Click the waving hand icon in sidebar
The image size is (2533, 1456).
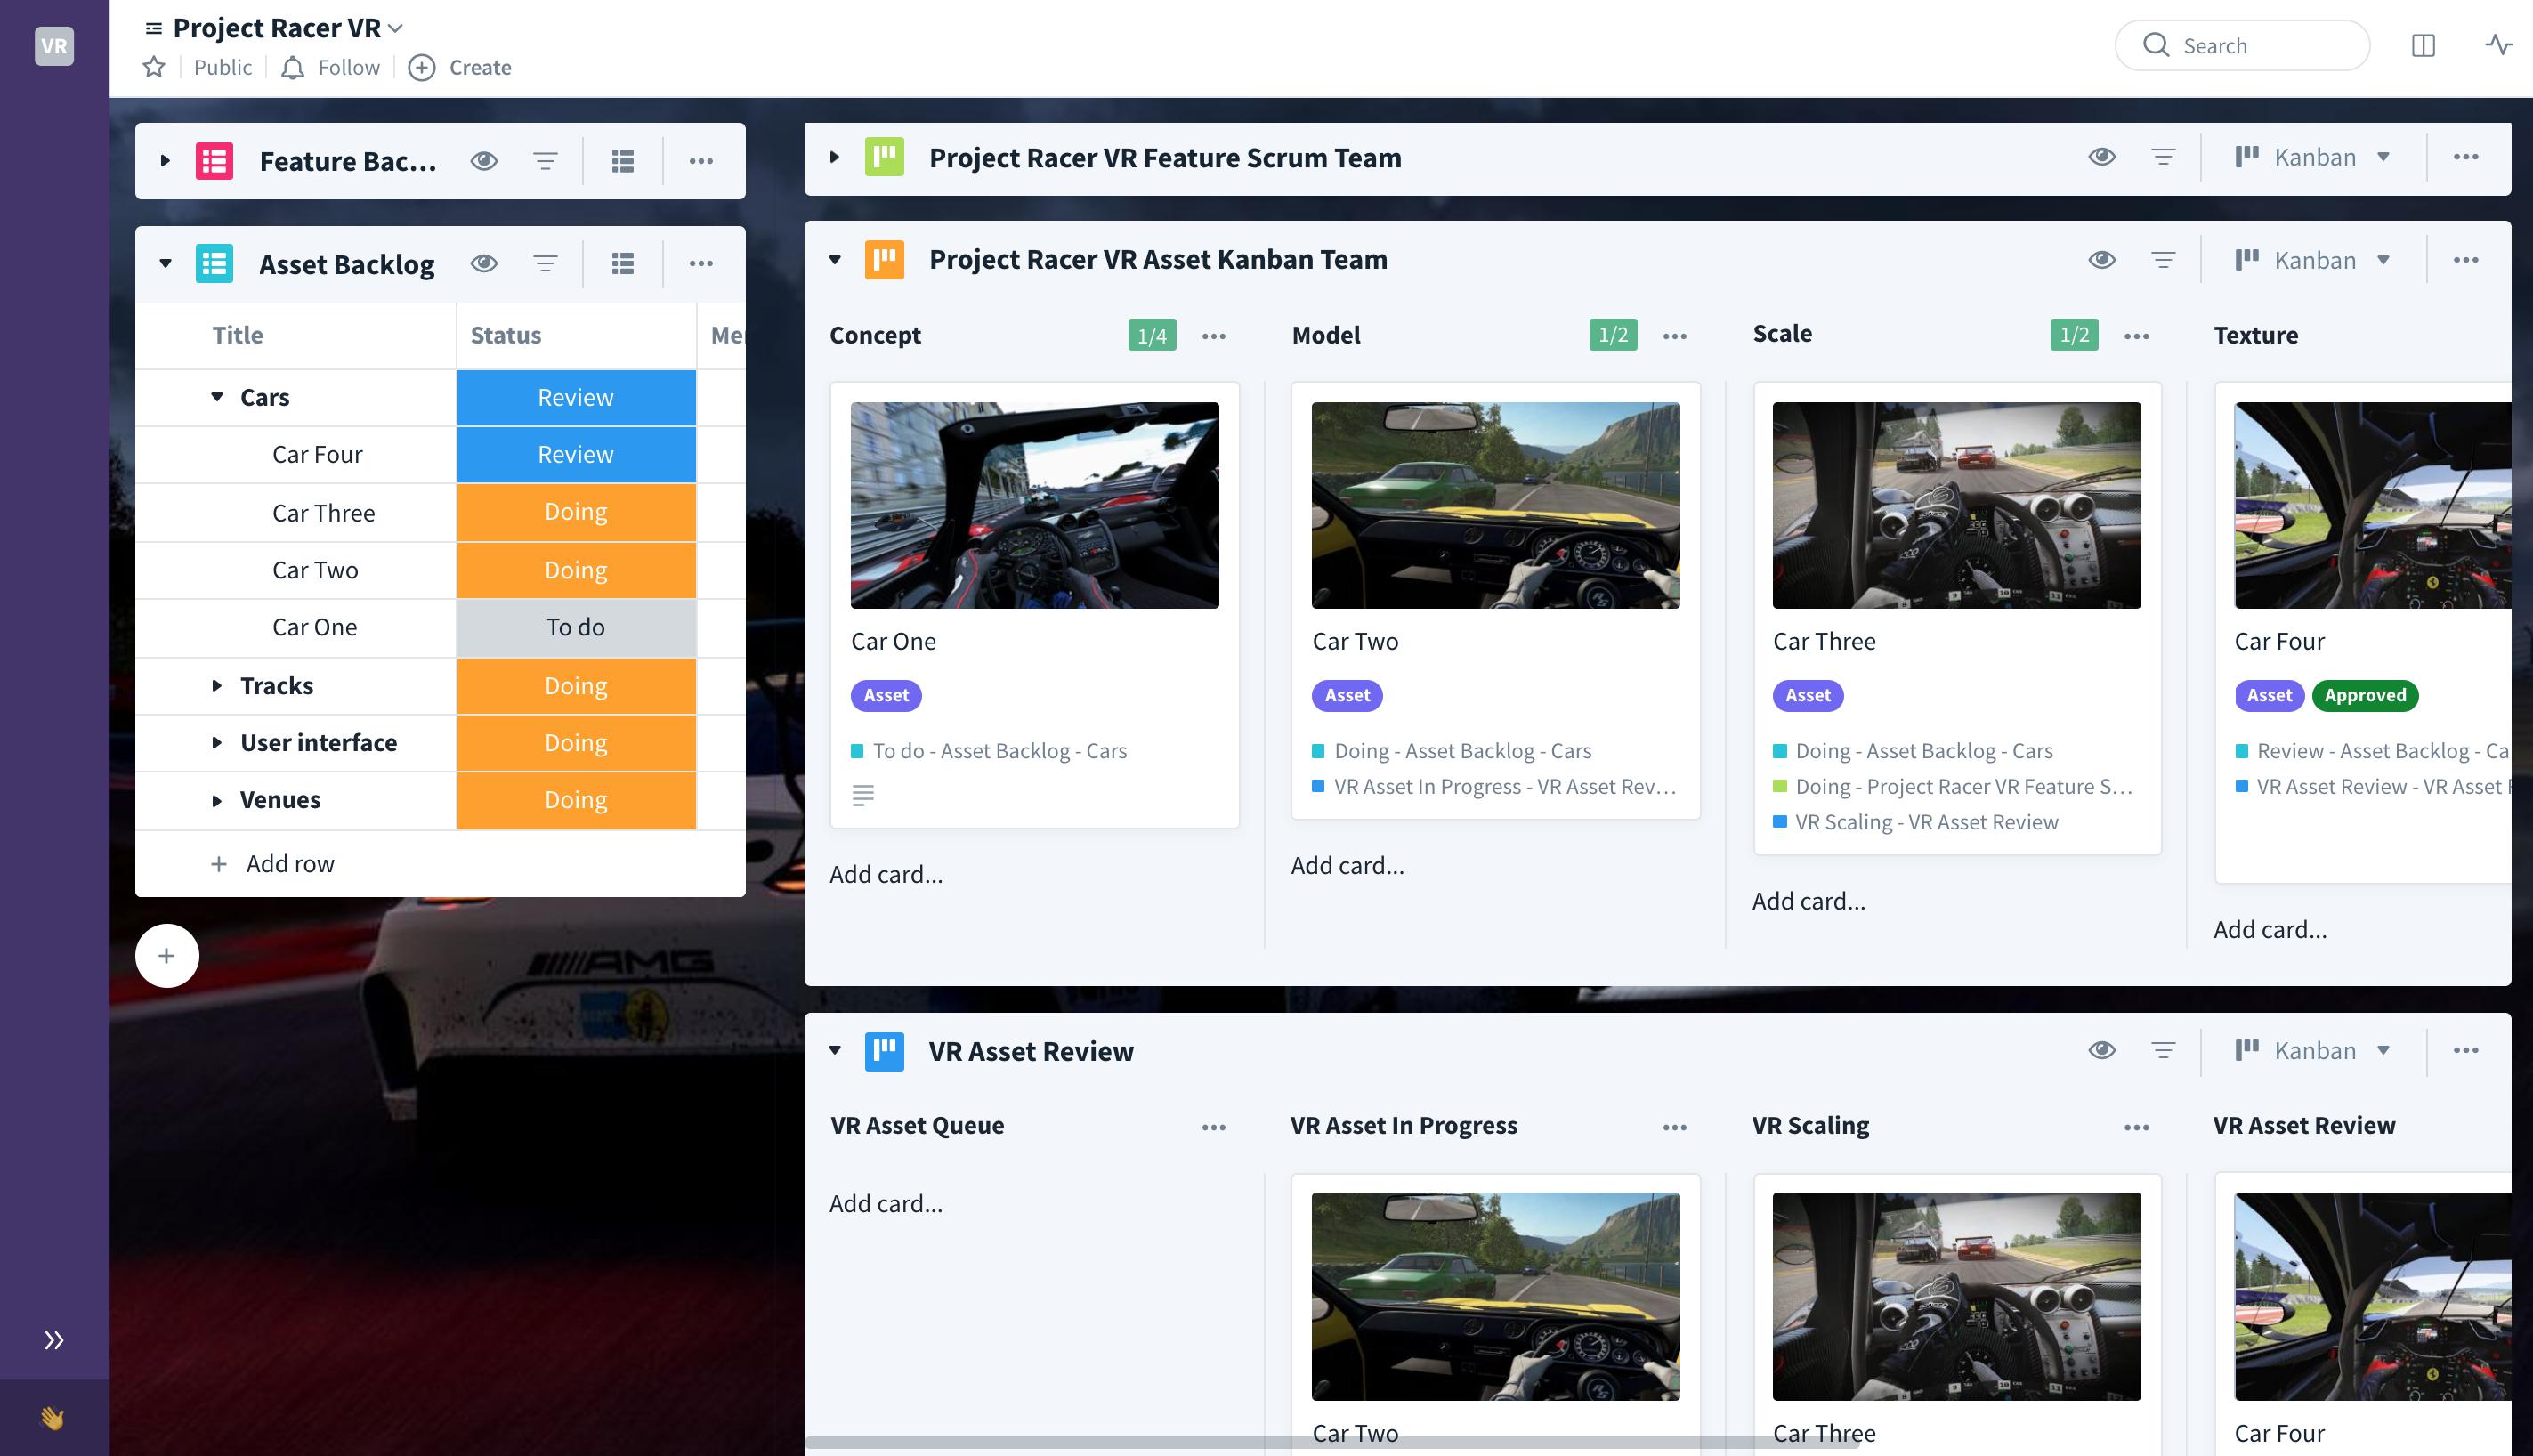[x=53, y=1417]
